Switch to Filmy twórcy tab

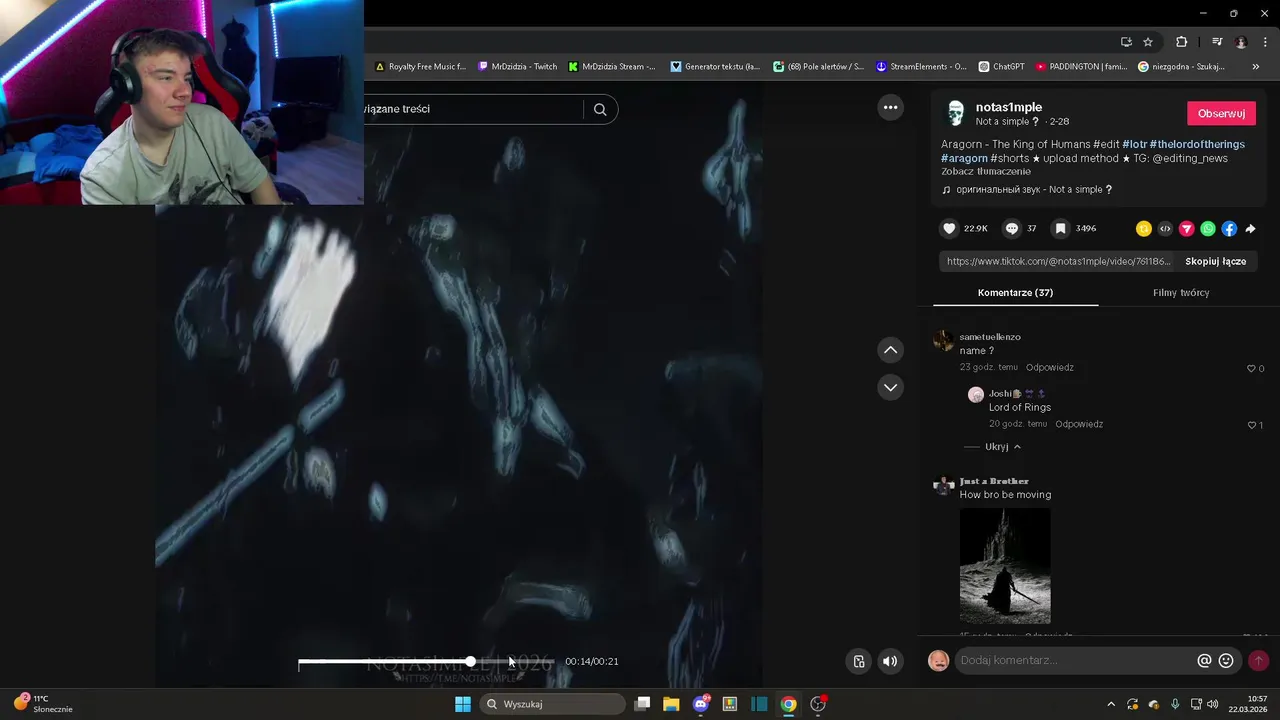coord(1181,293)
